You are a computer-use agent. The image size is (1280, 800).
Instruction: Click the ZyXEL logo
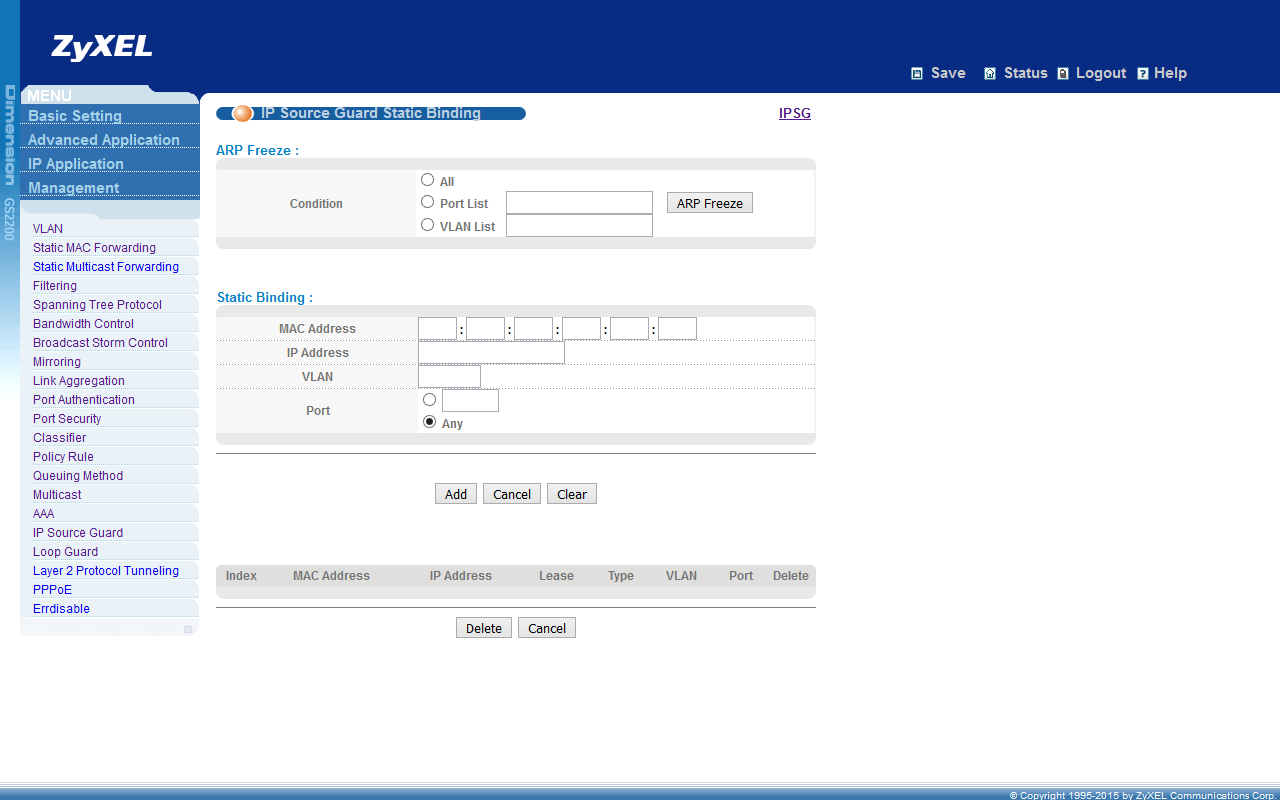pos(102,47)
